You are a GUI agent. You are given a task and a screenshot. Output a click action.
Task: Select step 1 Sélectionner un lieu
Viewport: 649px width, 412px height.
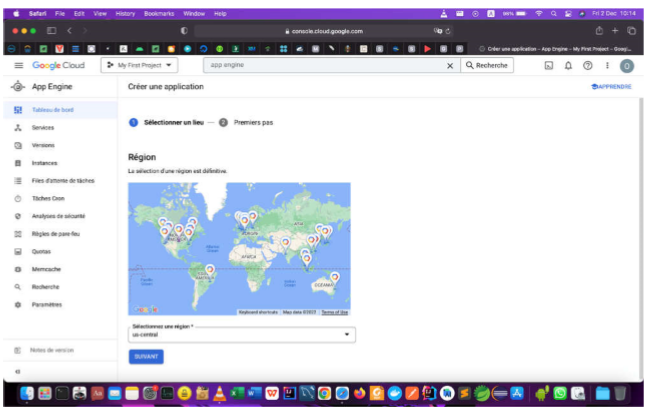[x=166, y=123]
